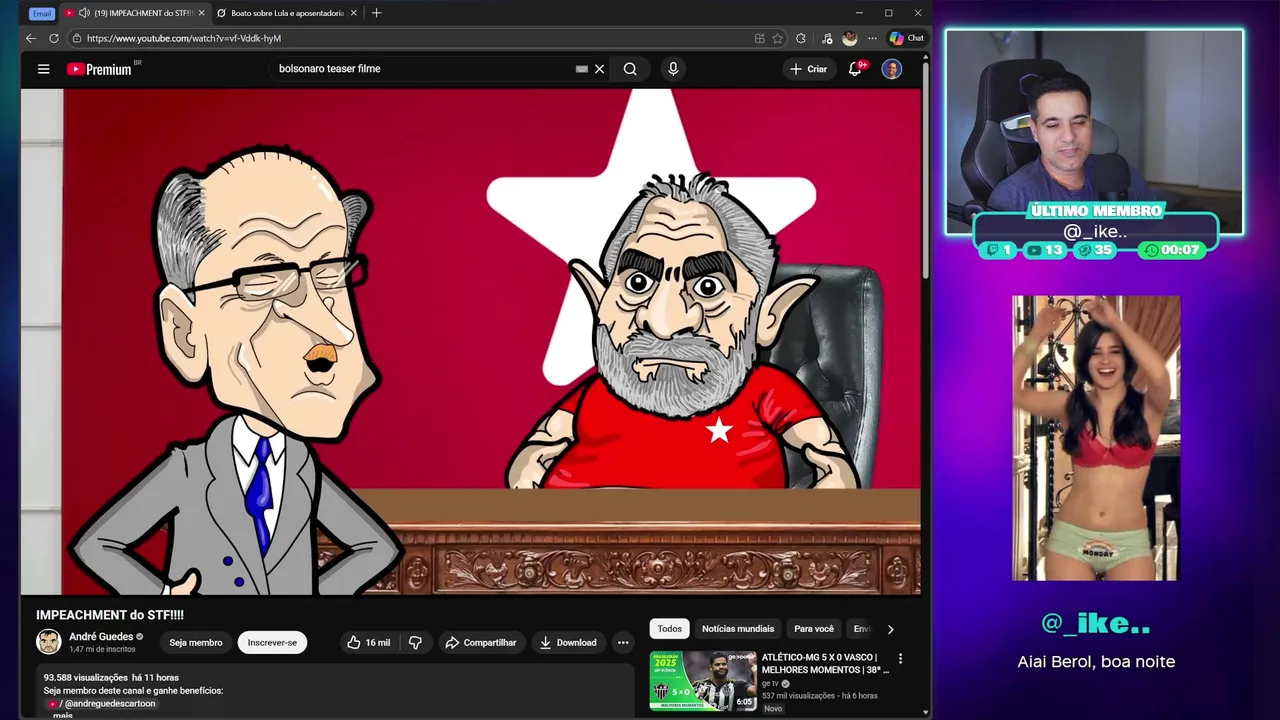The image size is (1280, 720).
Task: Open browser extensions icon
Action: [x=801, y=38]
